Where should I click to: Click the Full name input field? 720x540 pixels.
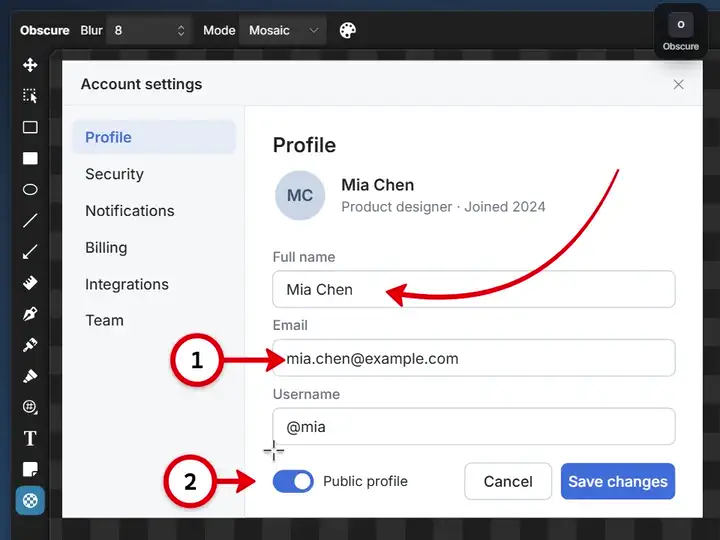(x=474, y=289)
